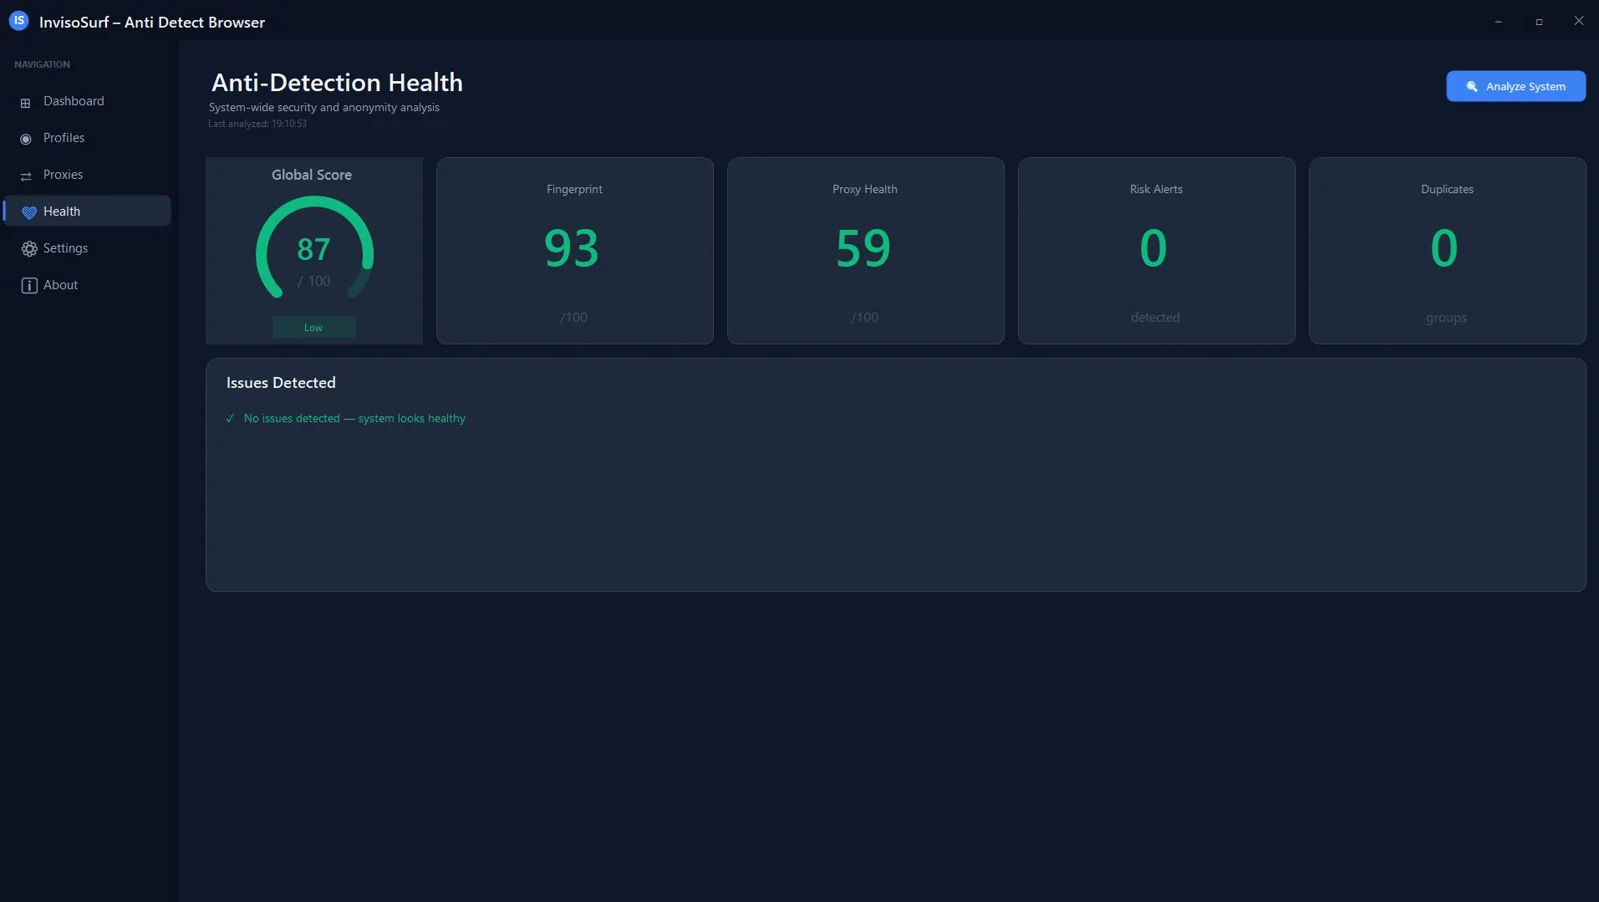Click the Last analyzed timestamp text
This screenshot has width=1599, height=902.
coord(257,124)
